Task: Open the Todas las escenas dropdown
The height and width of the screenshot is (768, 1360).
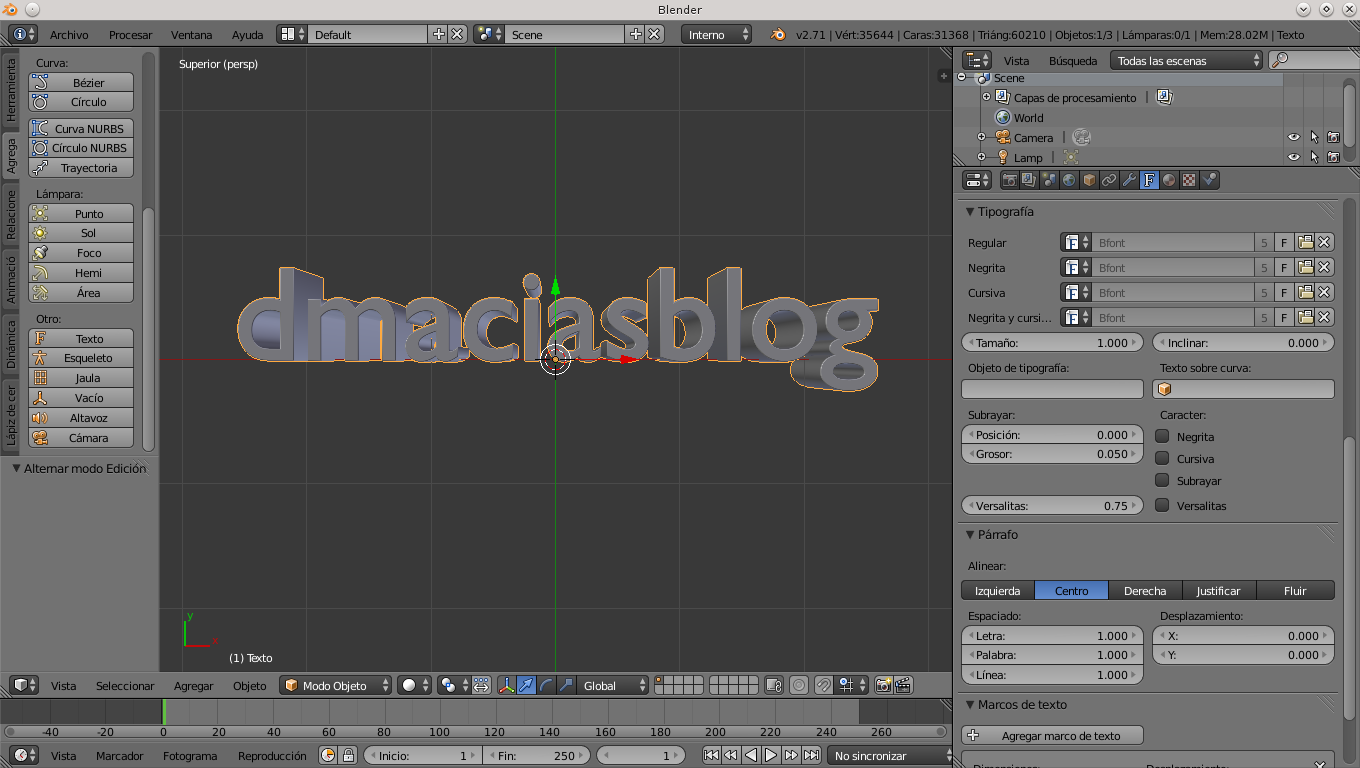Action: click(1186, 60)
